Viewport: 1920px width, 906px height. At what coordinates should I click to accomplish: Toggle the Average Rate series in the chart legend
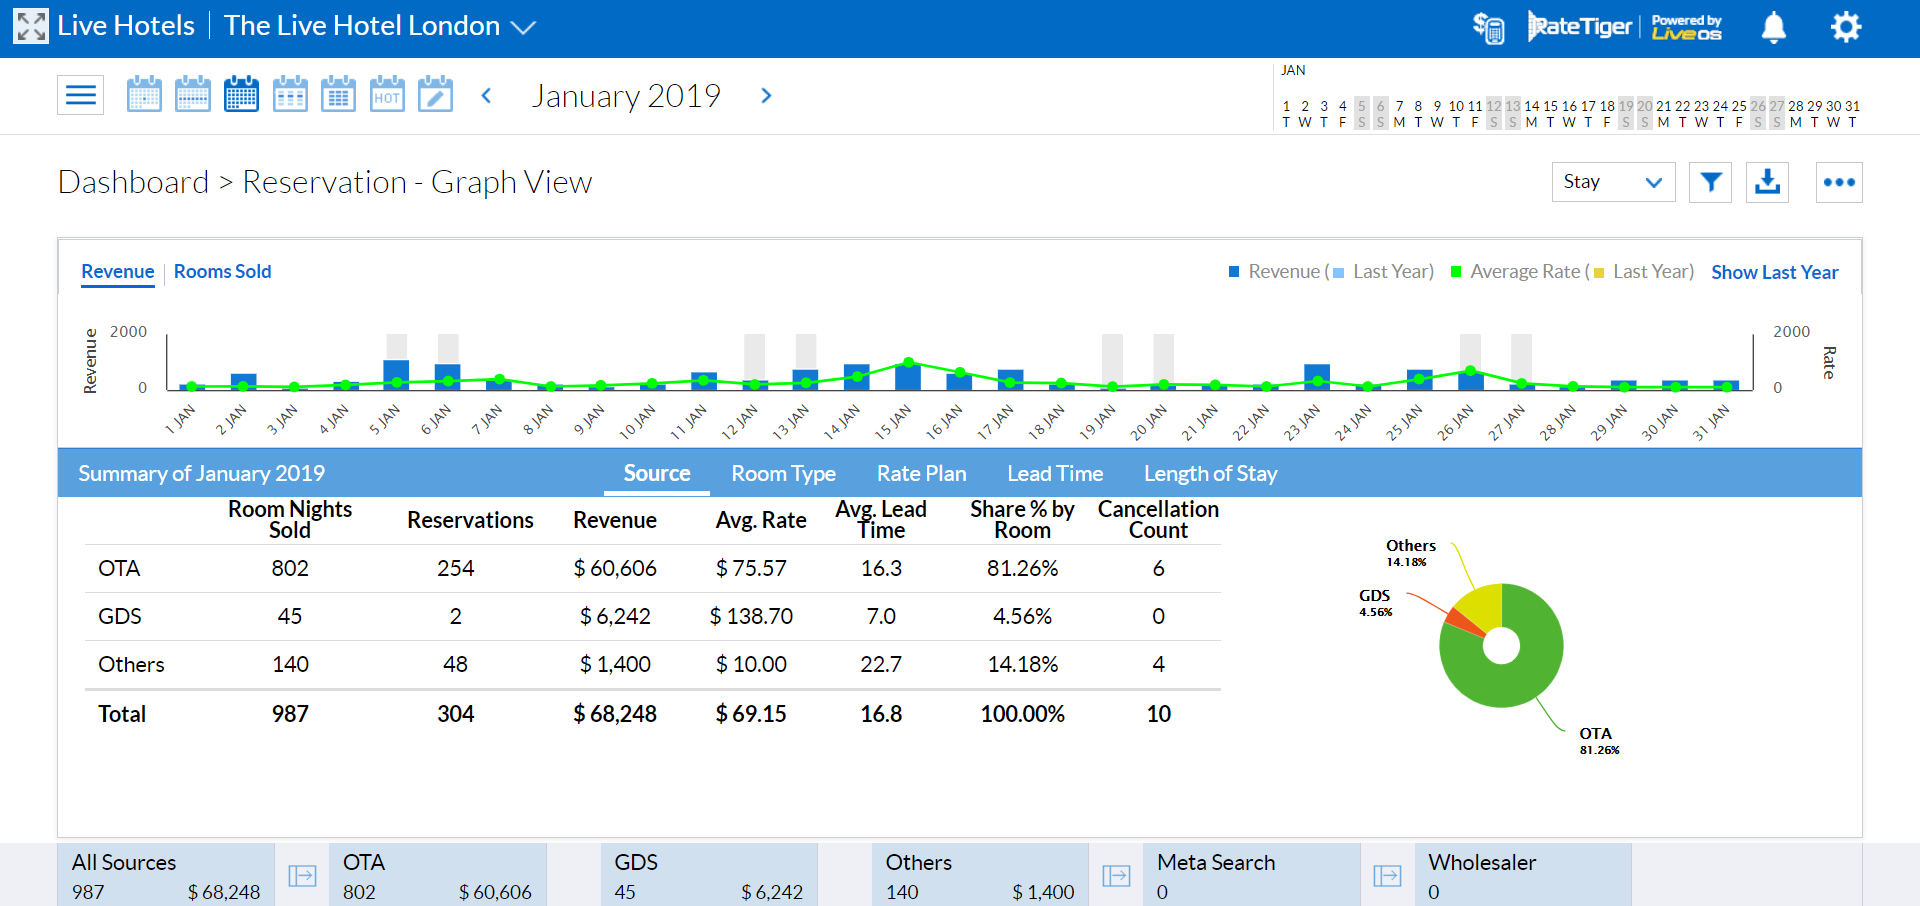tap(1517, 272)
